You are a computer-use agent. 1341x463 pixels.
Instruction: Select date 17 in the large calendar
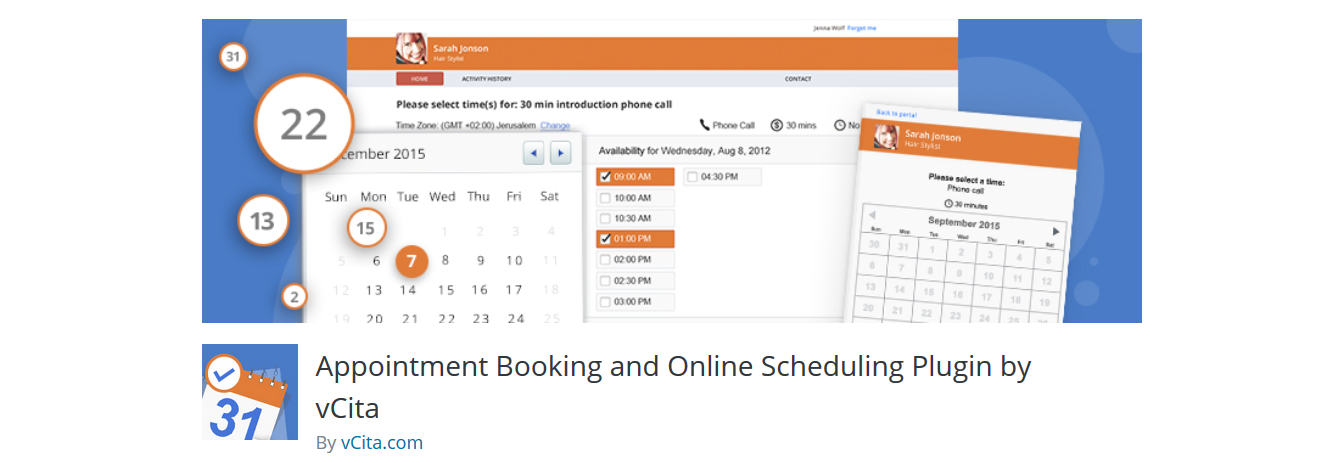pyautogui.click(x=514, y=290)
